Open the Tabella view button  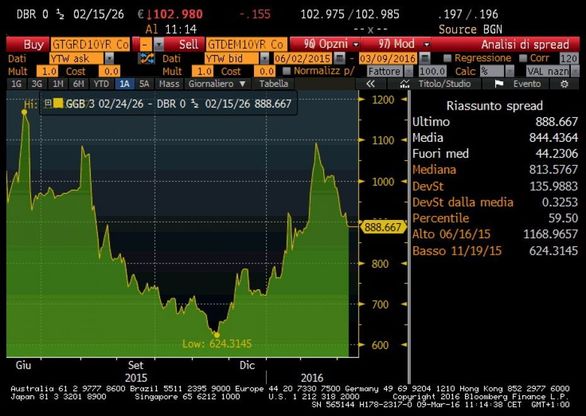[274, 84]
